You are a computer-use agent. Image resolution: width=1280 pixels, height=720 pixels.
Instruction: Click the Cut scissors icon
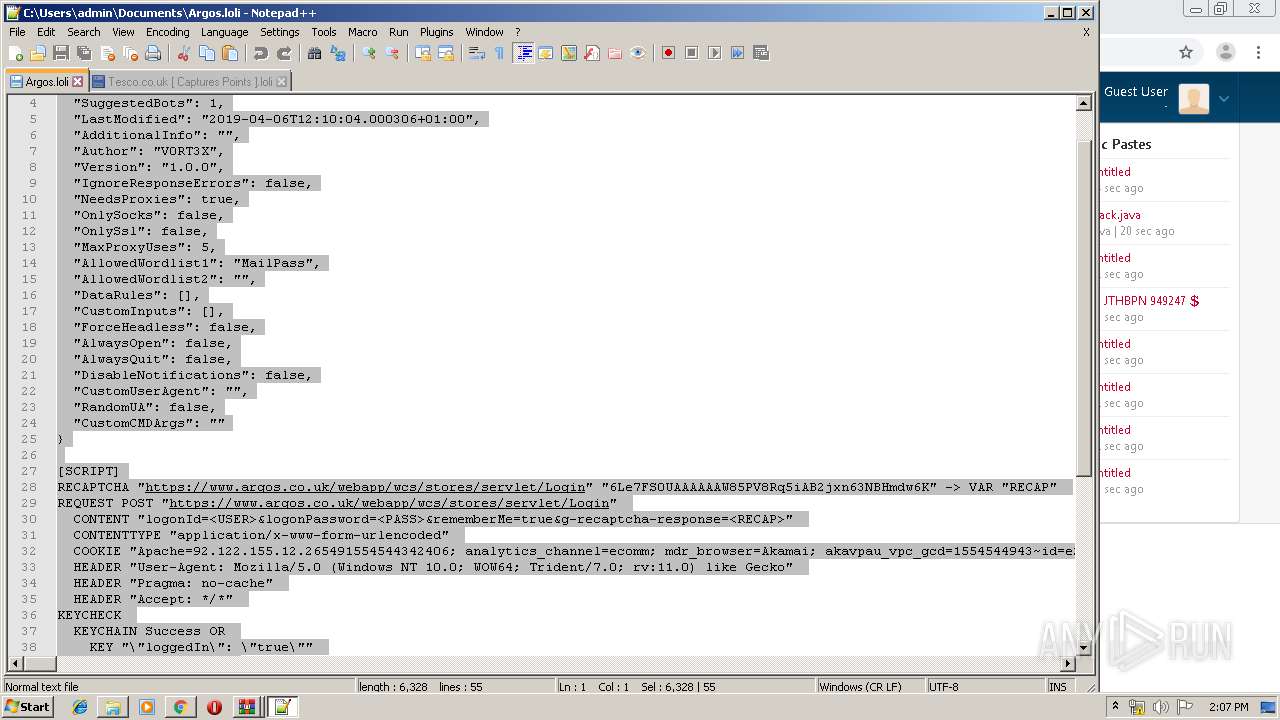tap(184, 53)
